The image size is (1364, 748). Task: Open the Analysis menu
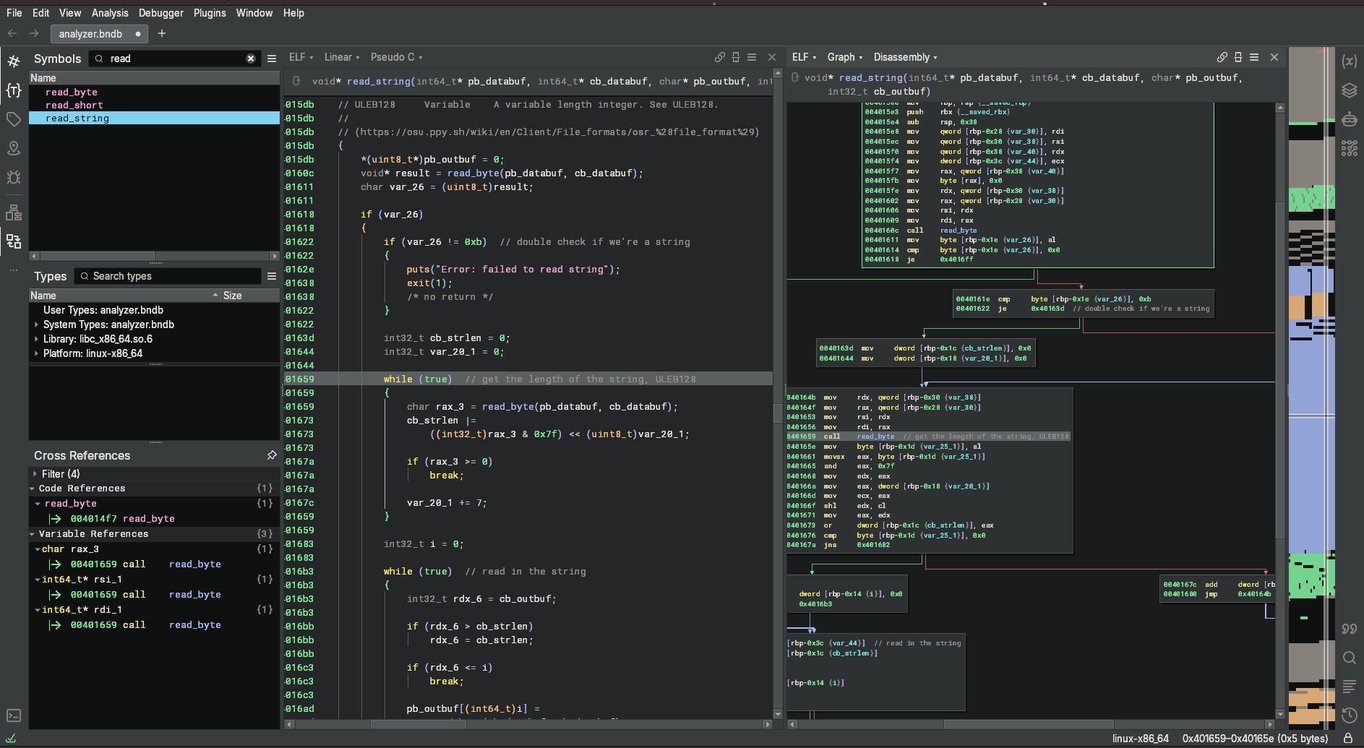tap(110, 13)
